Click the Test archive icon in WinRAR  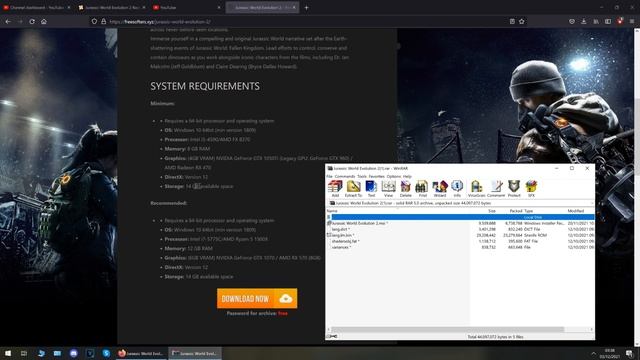(371, 189)
